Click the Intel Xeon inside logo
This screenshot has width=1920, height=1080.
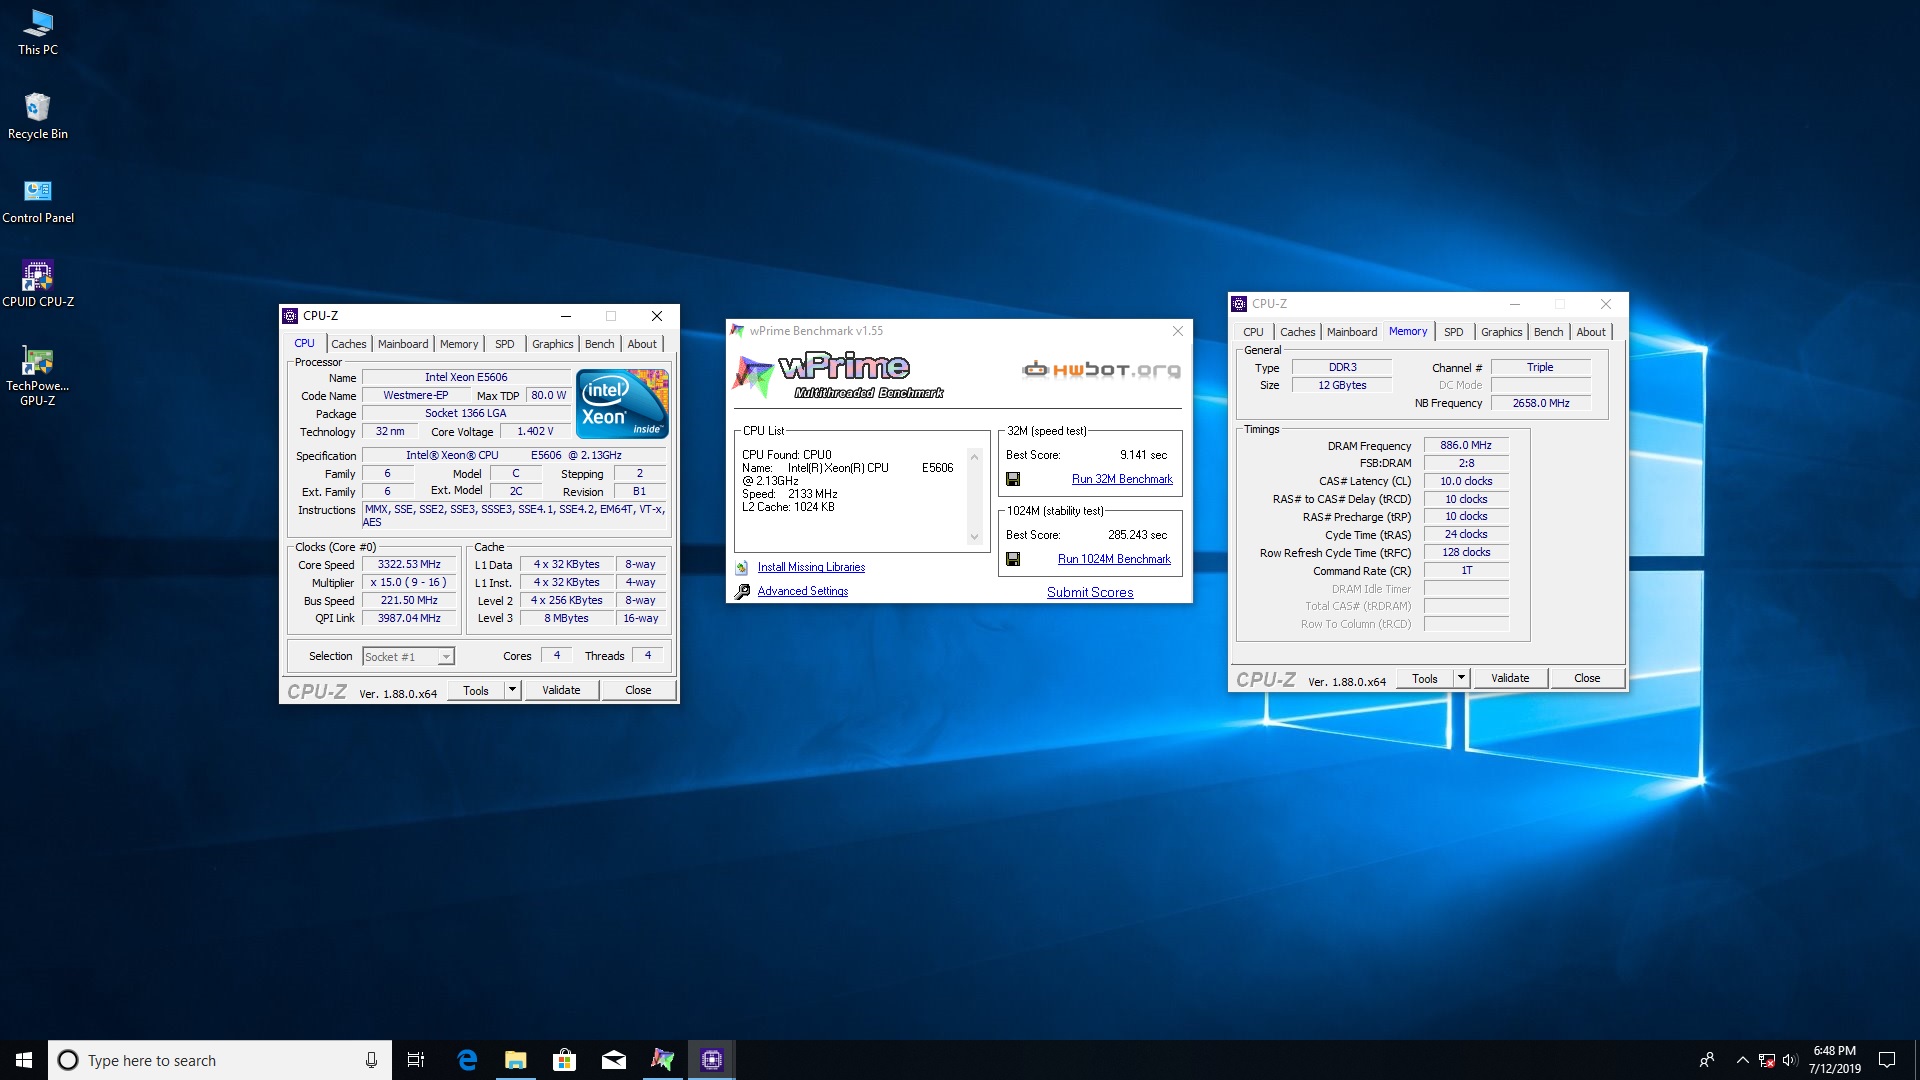pyautogui.click(x=622, y=403)
